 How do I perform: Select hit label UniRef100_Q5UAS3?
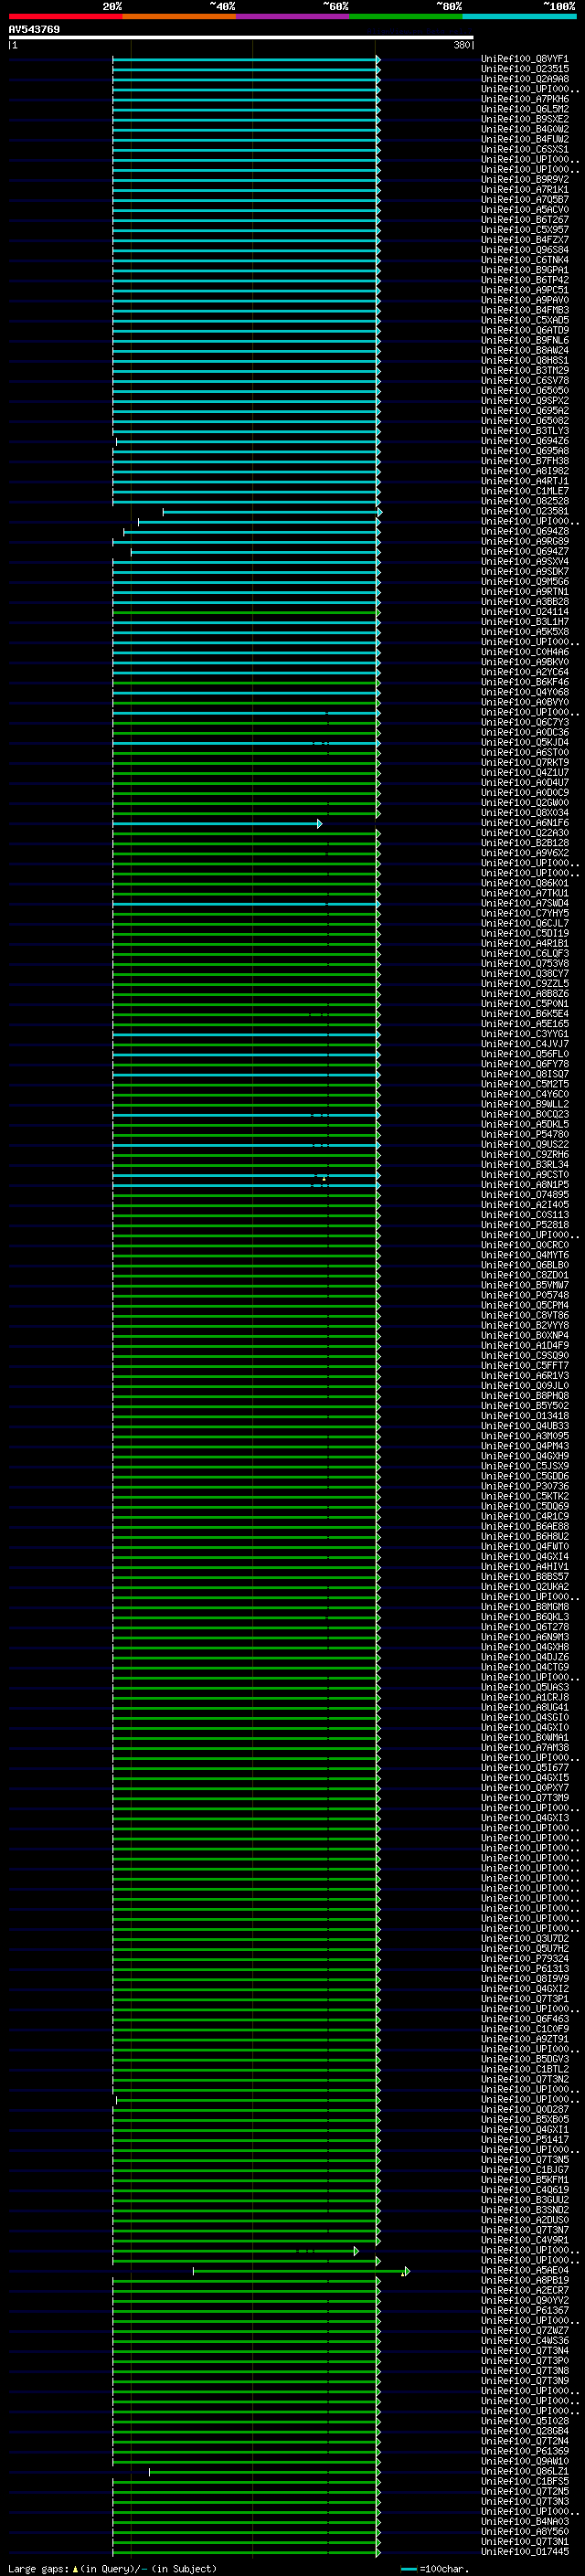click(525, 1687)
